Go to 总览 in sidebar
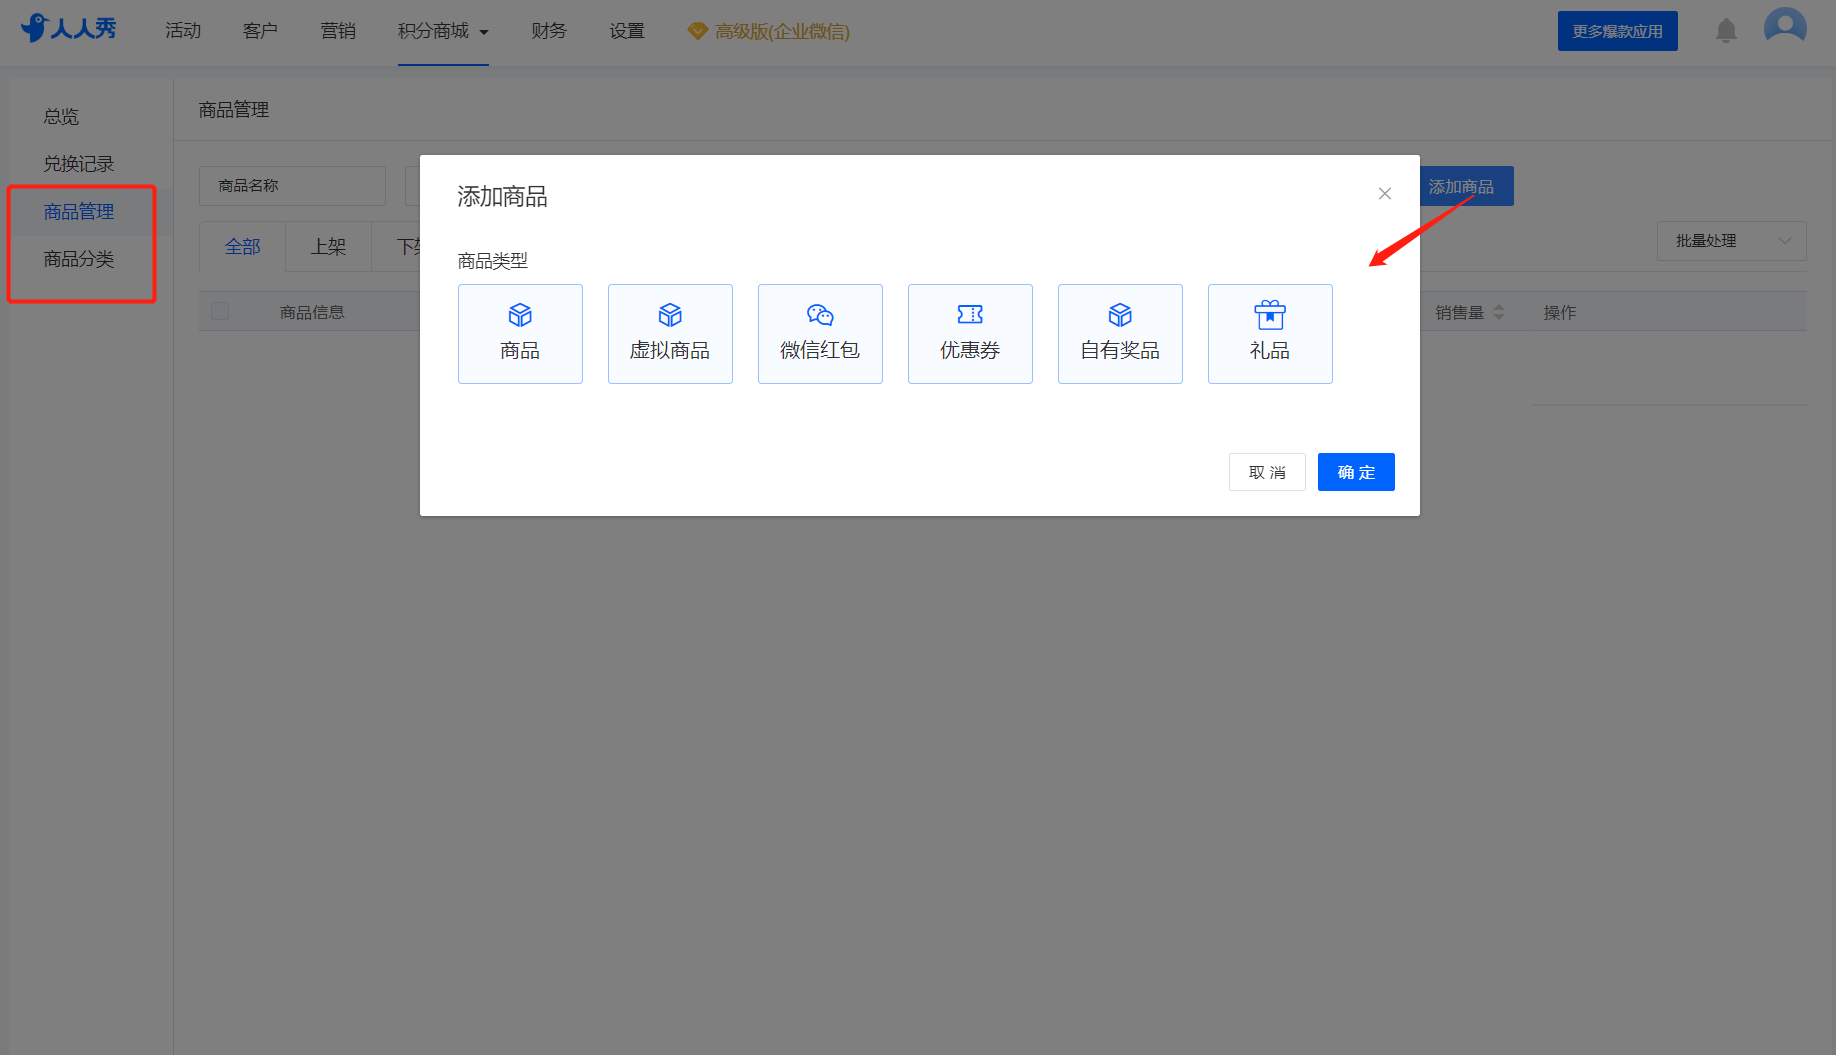Image resolution: width=1836 pixels, height=1055 pixels. [61, 117]
